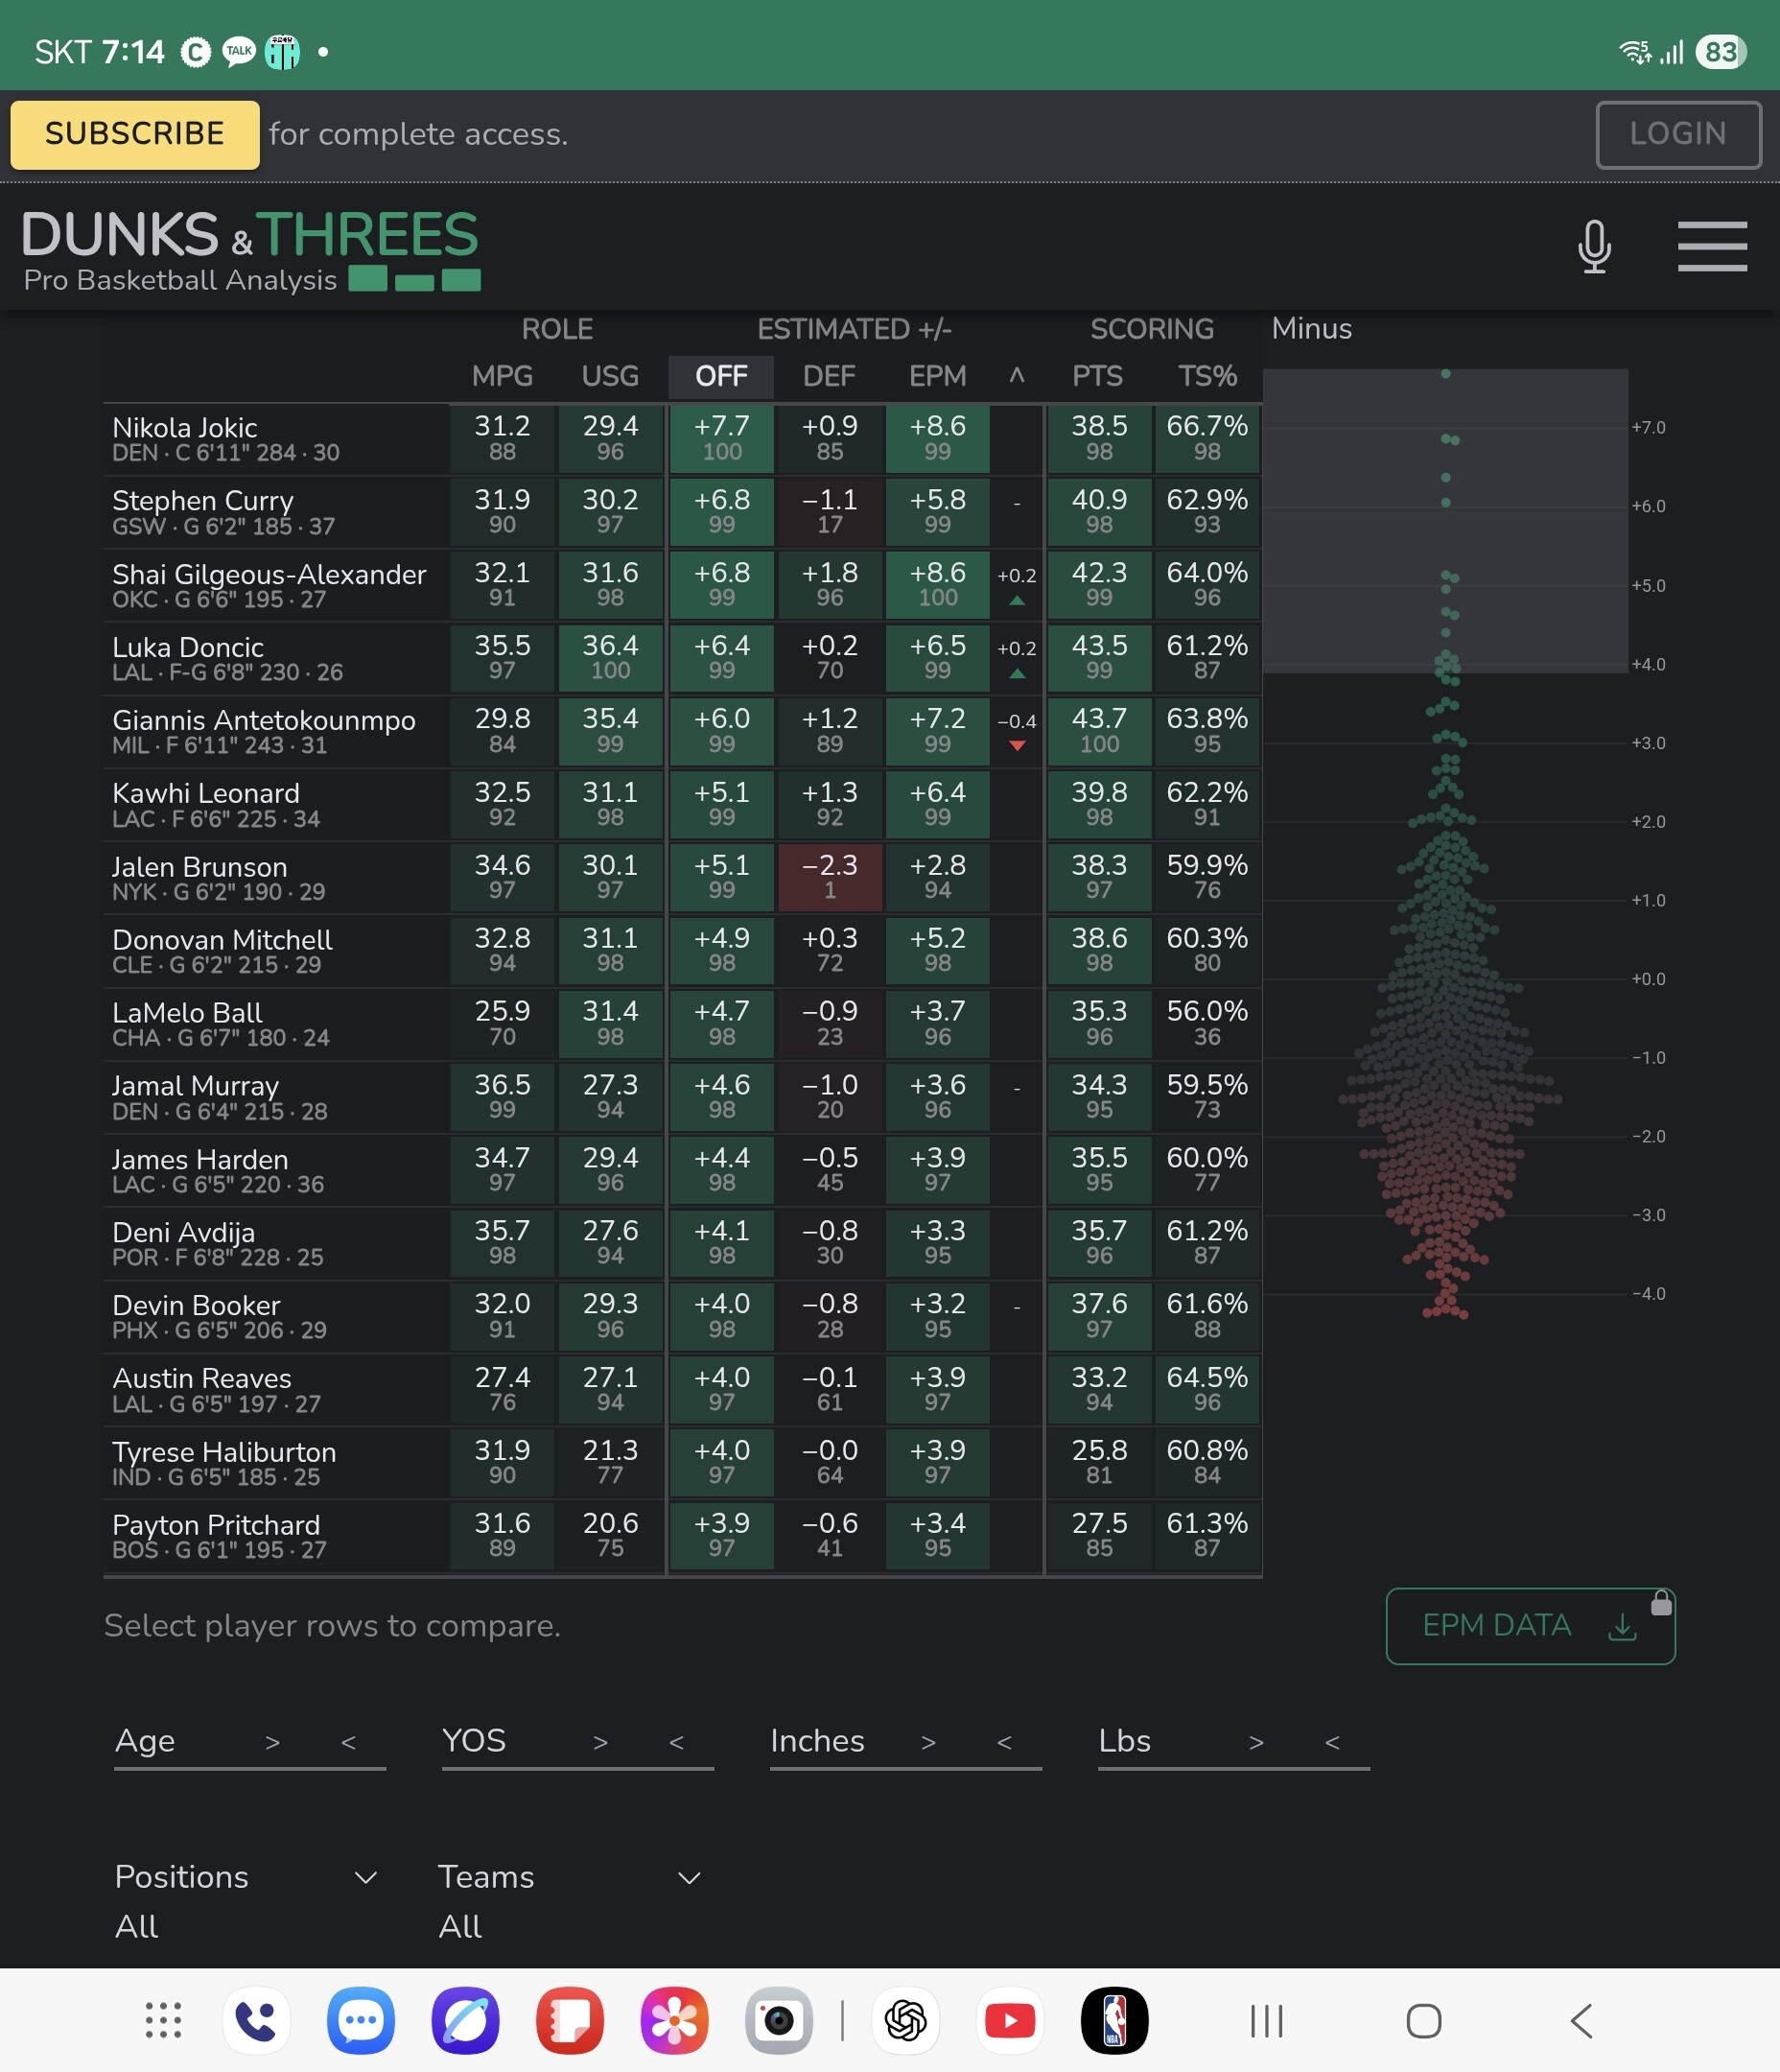
Task: Click the Age greater-than filter field
Action: (x=272, y=1742)
